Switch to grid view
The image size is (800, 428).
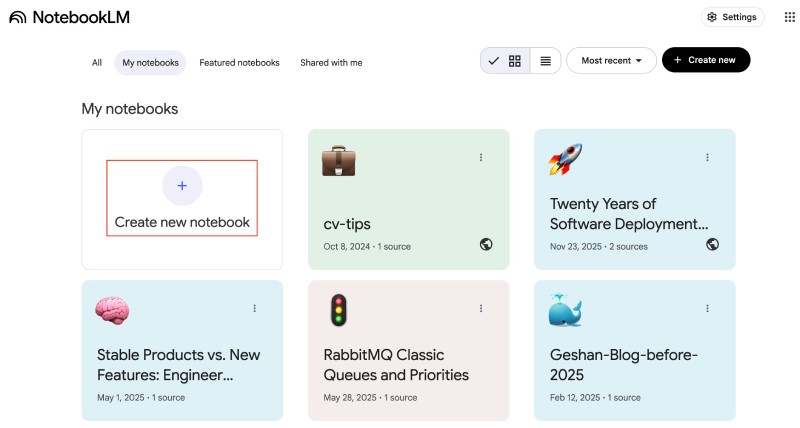(505, 61)
